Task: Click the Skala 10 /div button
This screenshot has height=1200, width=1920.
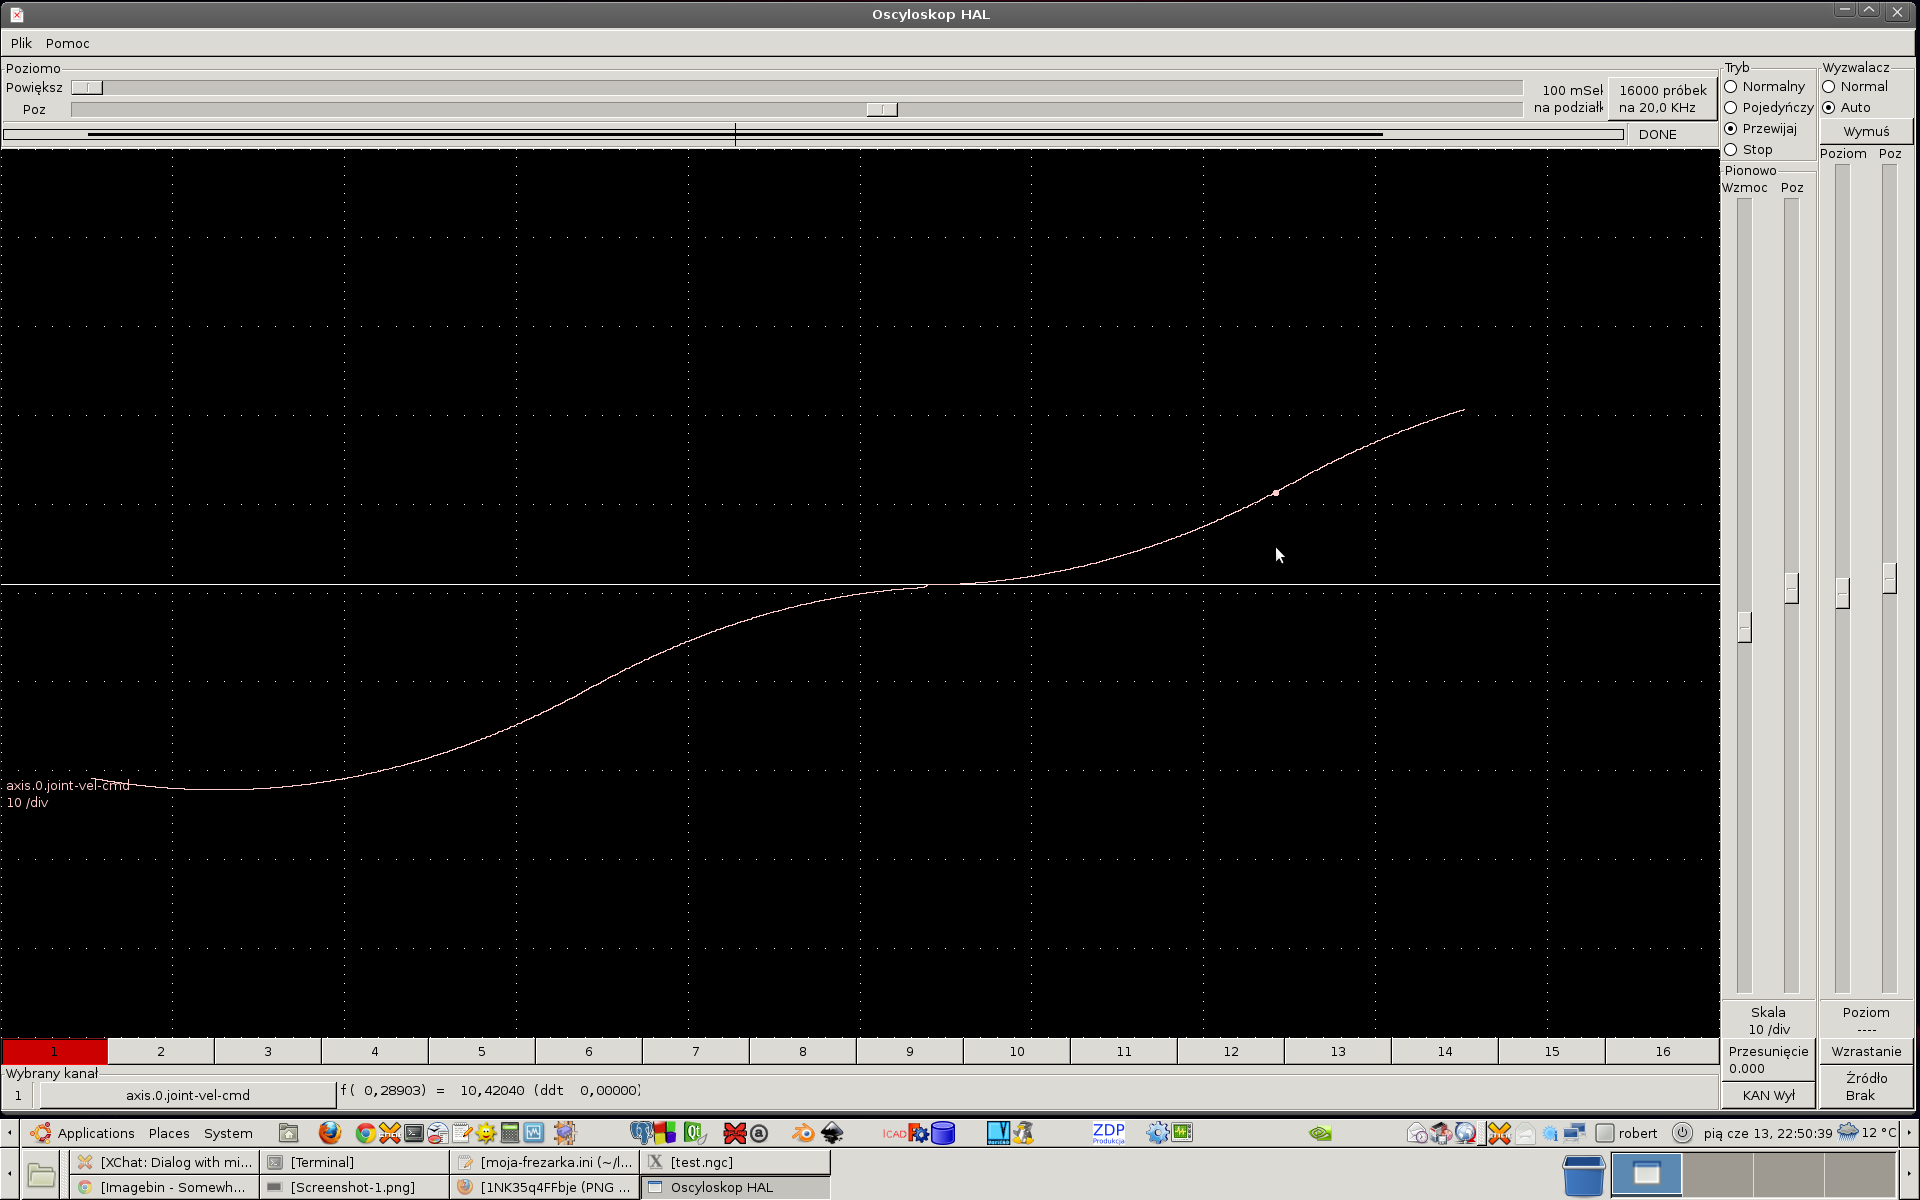Action: point(1768,1020)
